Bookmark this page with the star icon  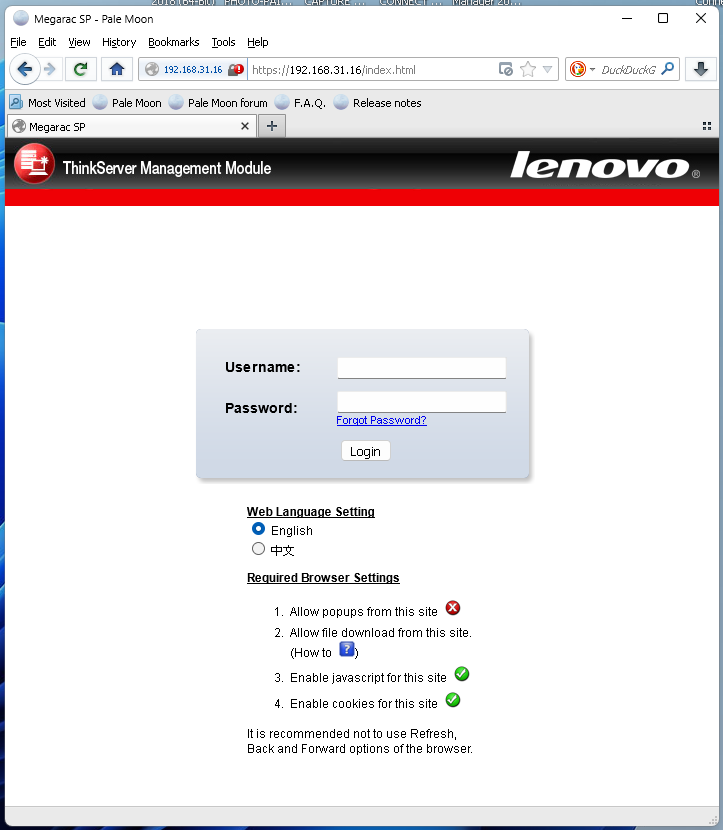[x=528, y=69]
